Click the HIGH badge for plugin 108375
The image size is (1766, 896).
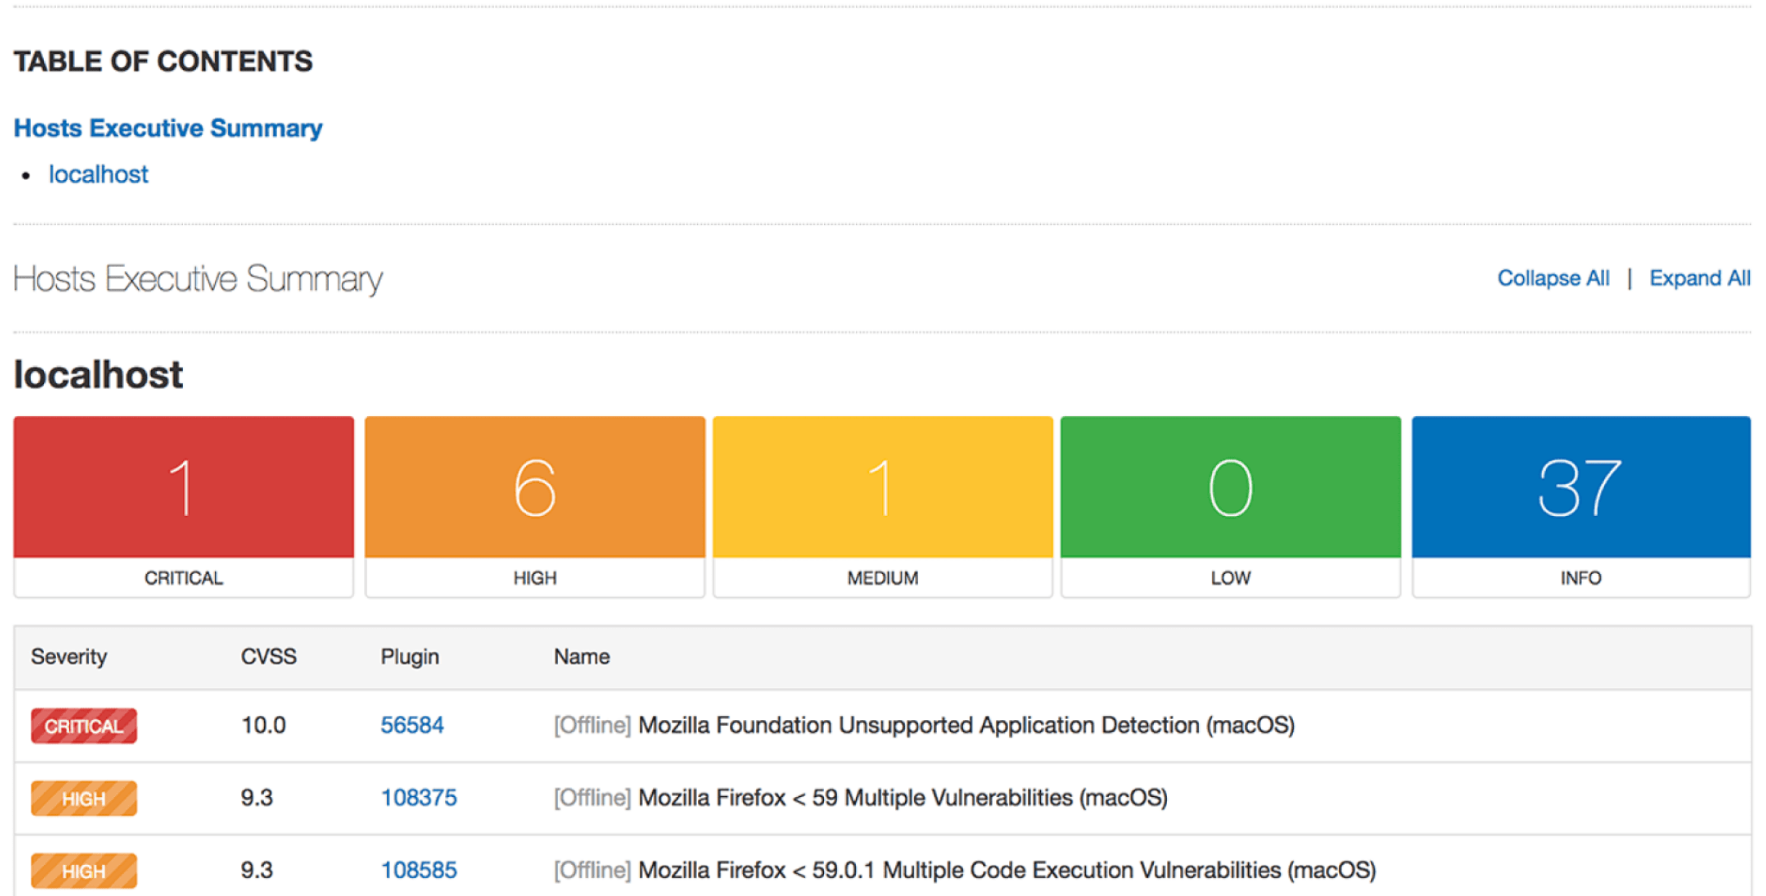click(x=84, y=799)
